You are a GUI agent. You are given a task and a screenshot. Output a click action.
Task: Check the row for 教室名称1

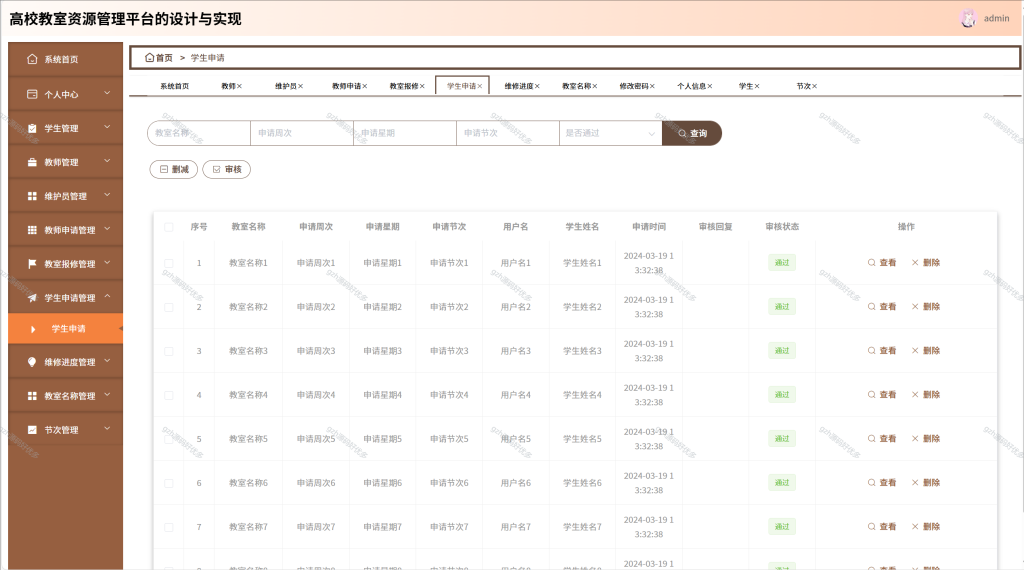click(x=168, y=263)
